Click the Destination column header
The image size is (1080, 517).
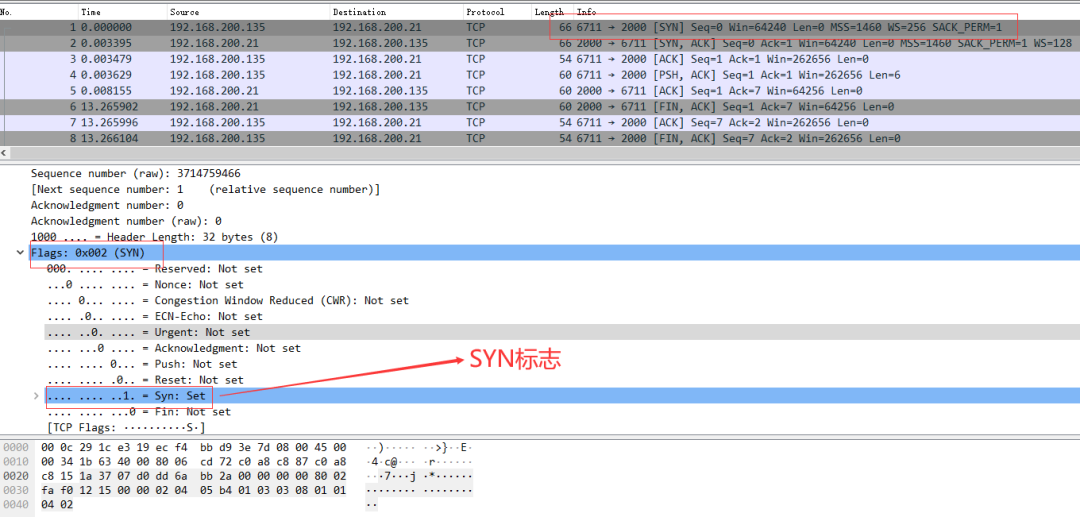click(x=359, y=11)
